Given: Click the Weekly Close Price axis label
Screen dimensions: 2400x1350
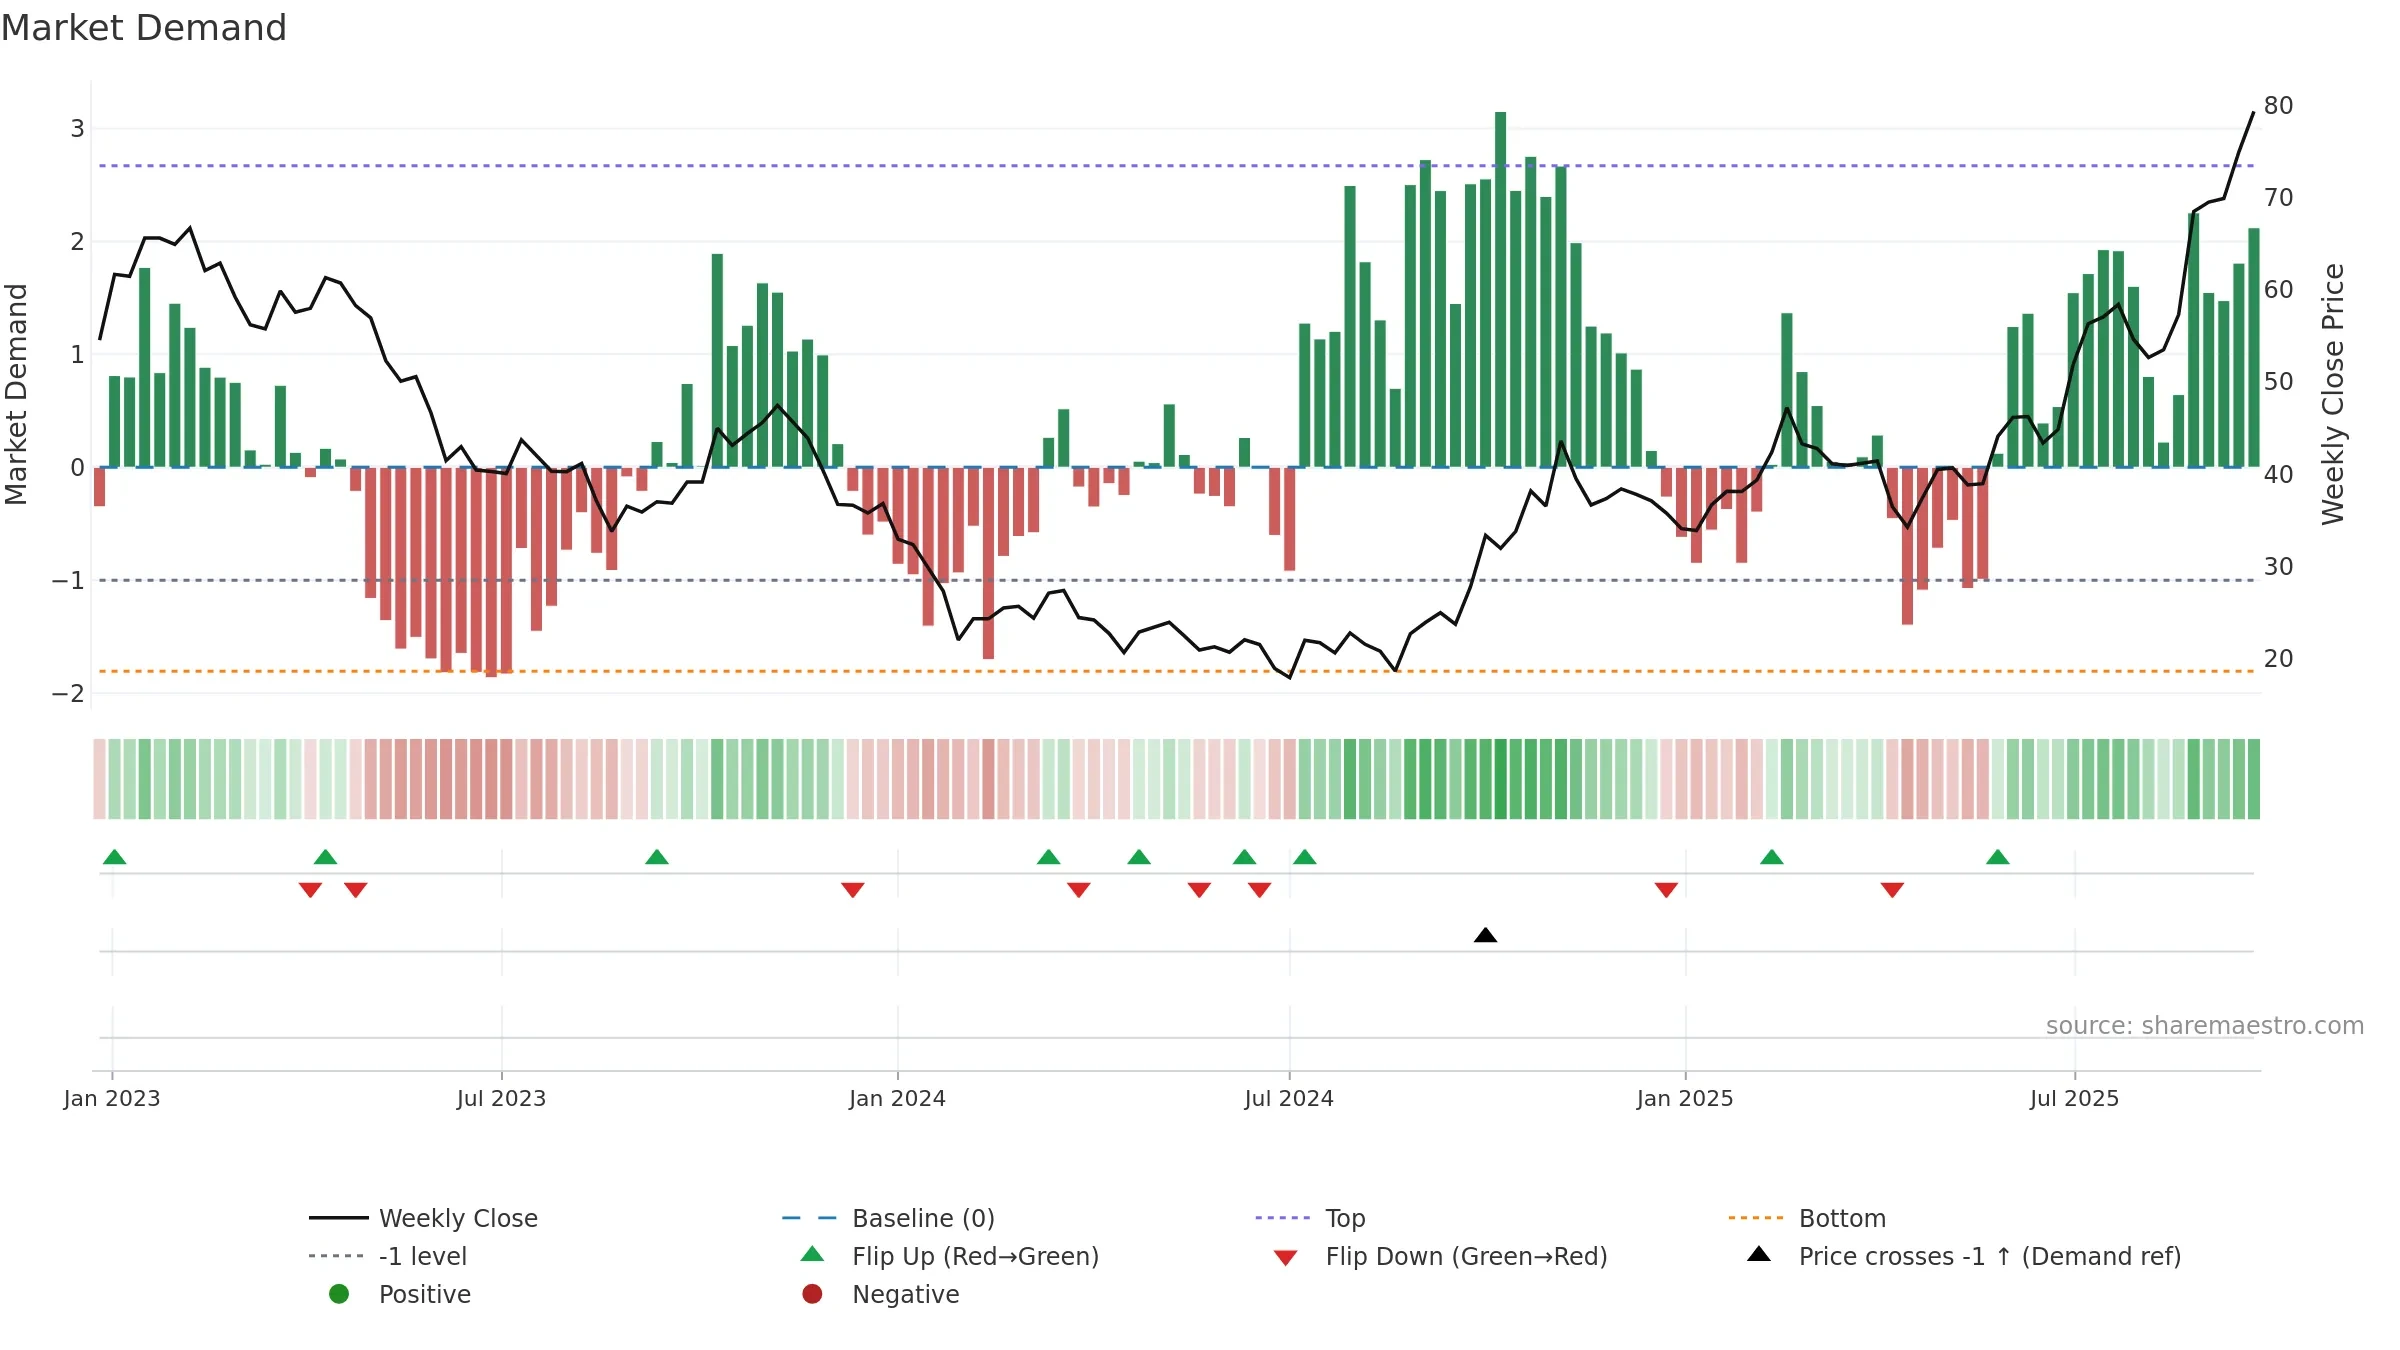Looking at the screenshot, I should coord(2333,394).
